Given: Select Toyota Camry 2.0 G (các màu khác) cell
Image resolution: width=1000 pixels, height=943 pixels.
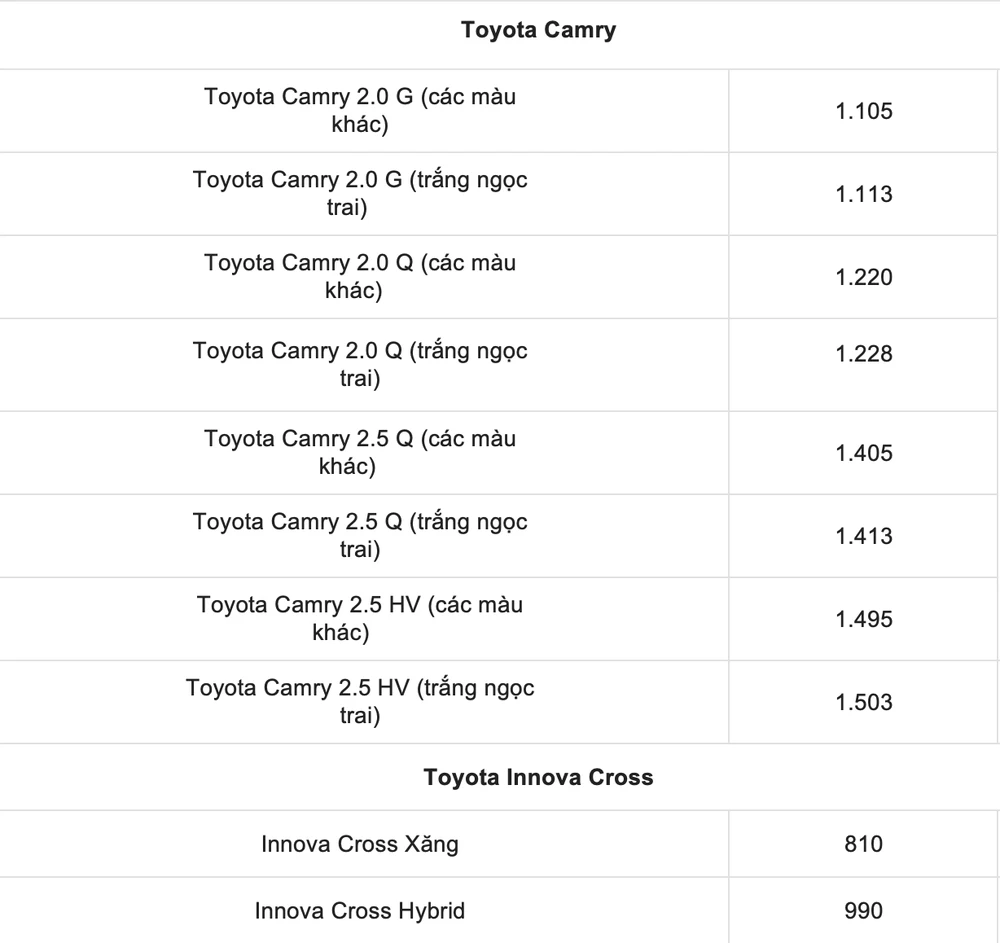Looking at the screenshot, I should (360, 111).
